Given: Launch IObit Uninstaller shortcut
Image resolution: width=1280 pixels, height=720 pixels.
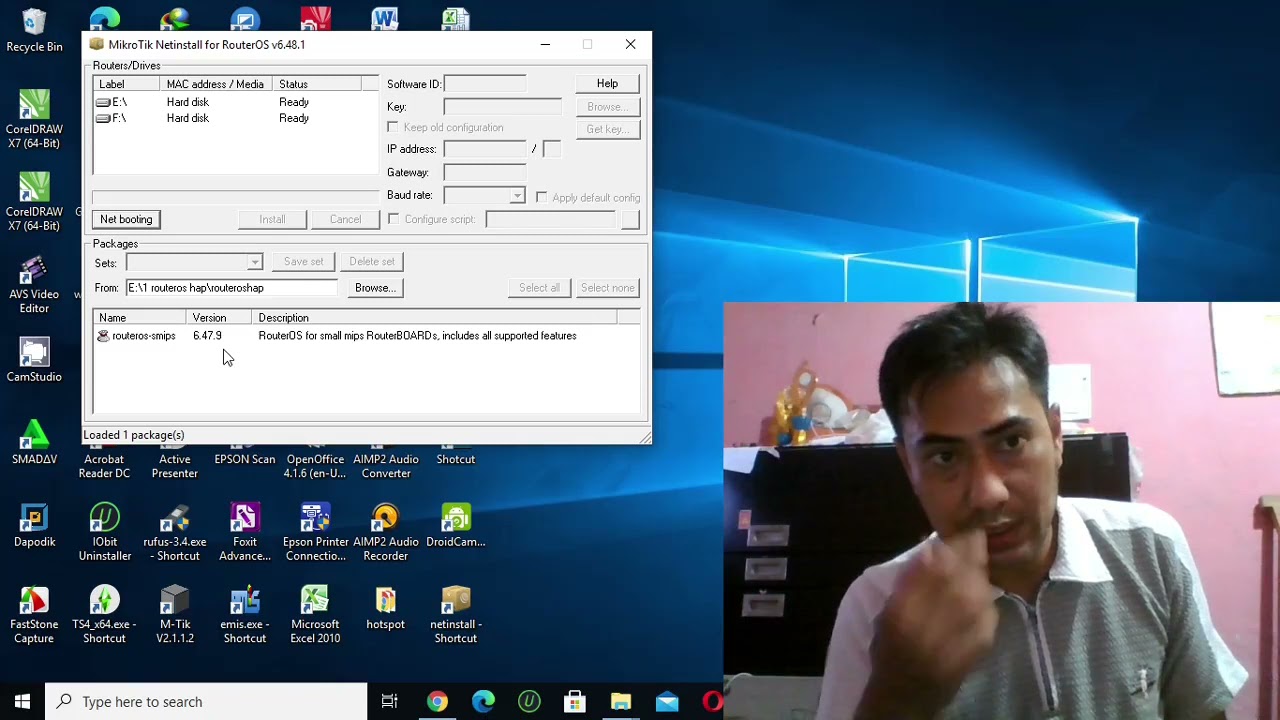Looking at the screenshot, I should [104, 532].
